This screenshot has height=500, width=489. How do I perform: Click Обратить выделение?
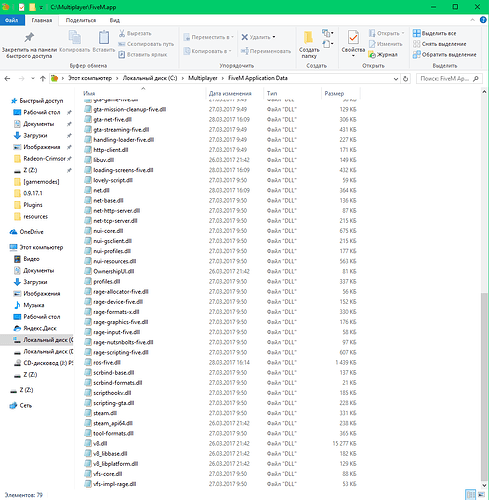pyautogui.click(x=444, y=54)
